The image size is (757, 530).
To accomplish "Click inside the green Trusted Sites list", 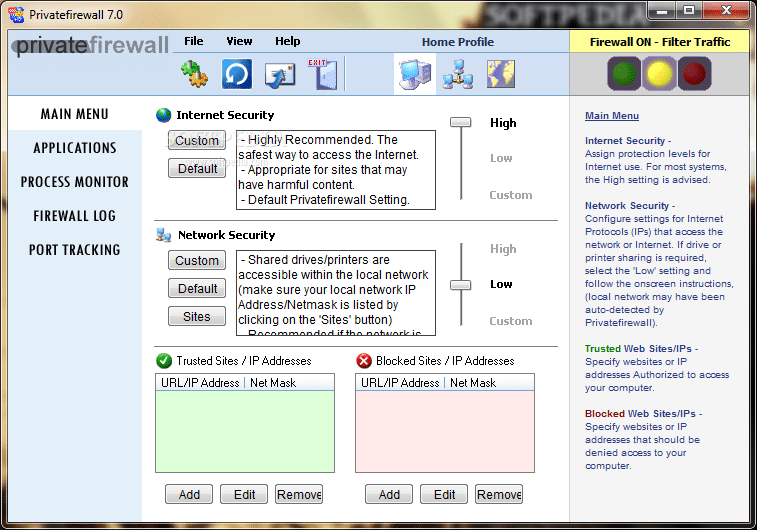I will click(x=245, y=431).
